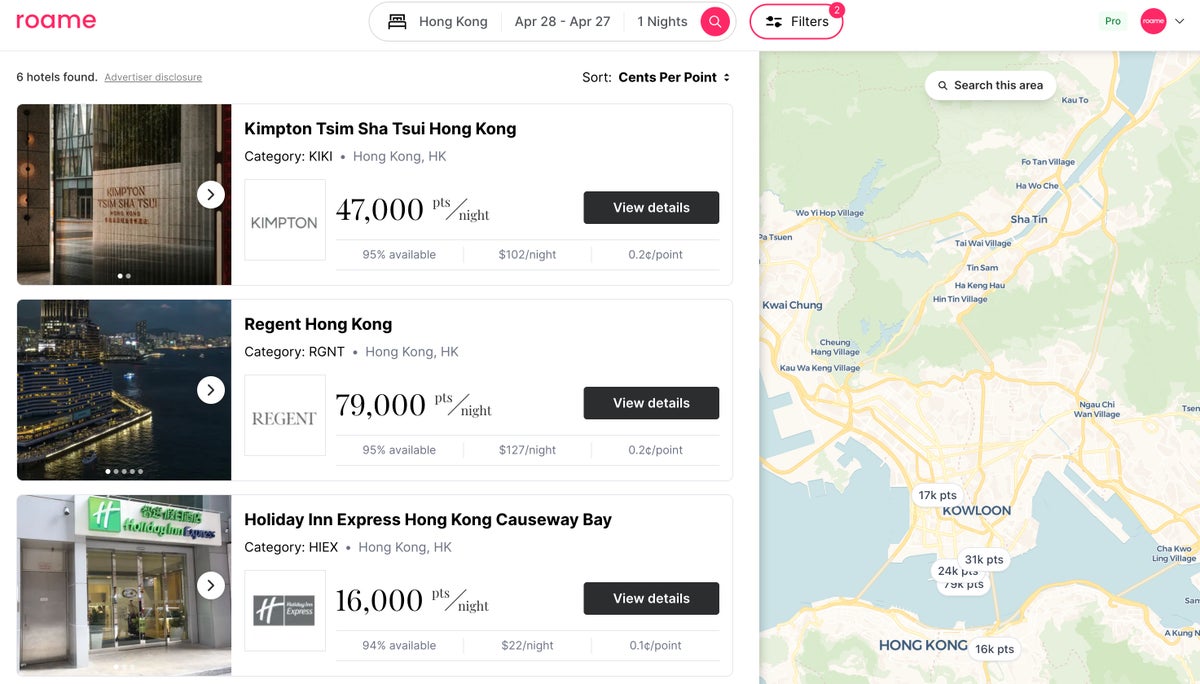Click the Kimpton brand logo
This screenshot has width=1200, height=684.
(x=285, y=220)
